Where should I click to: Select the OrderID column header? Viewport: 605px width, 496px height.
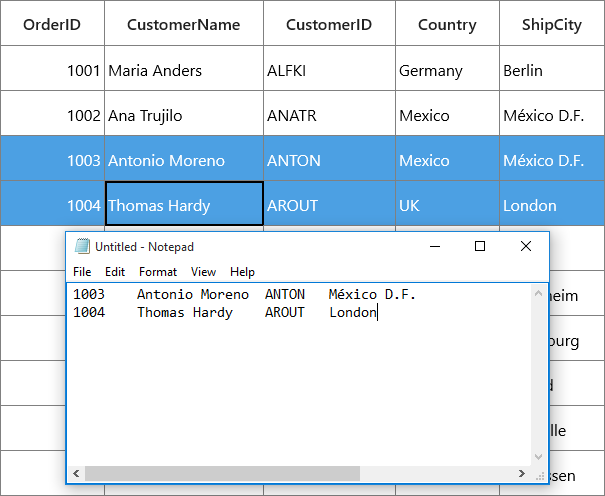[x=52, y=23]
